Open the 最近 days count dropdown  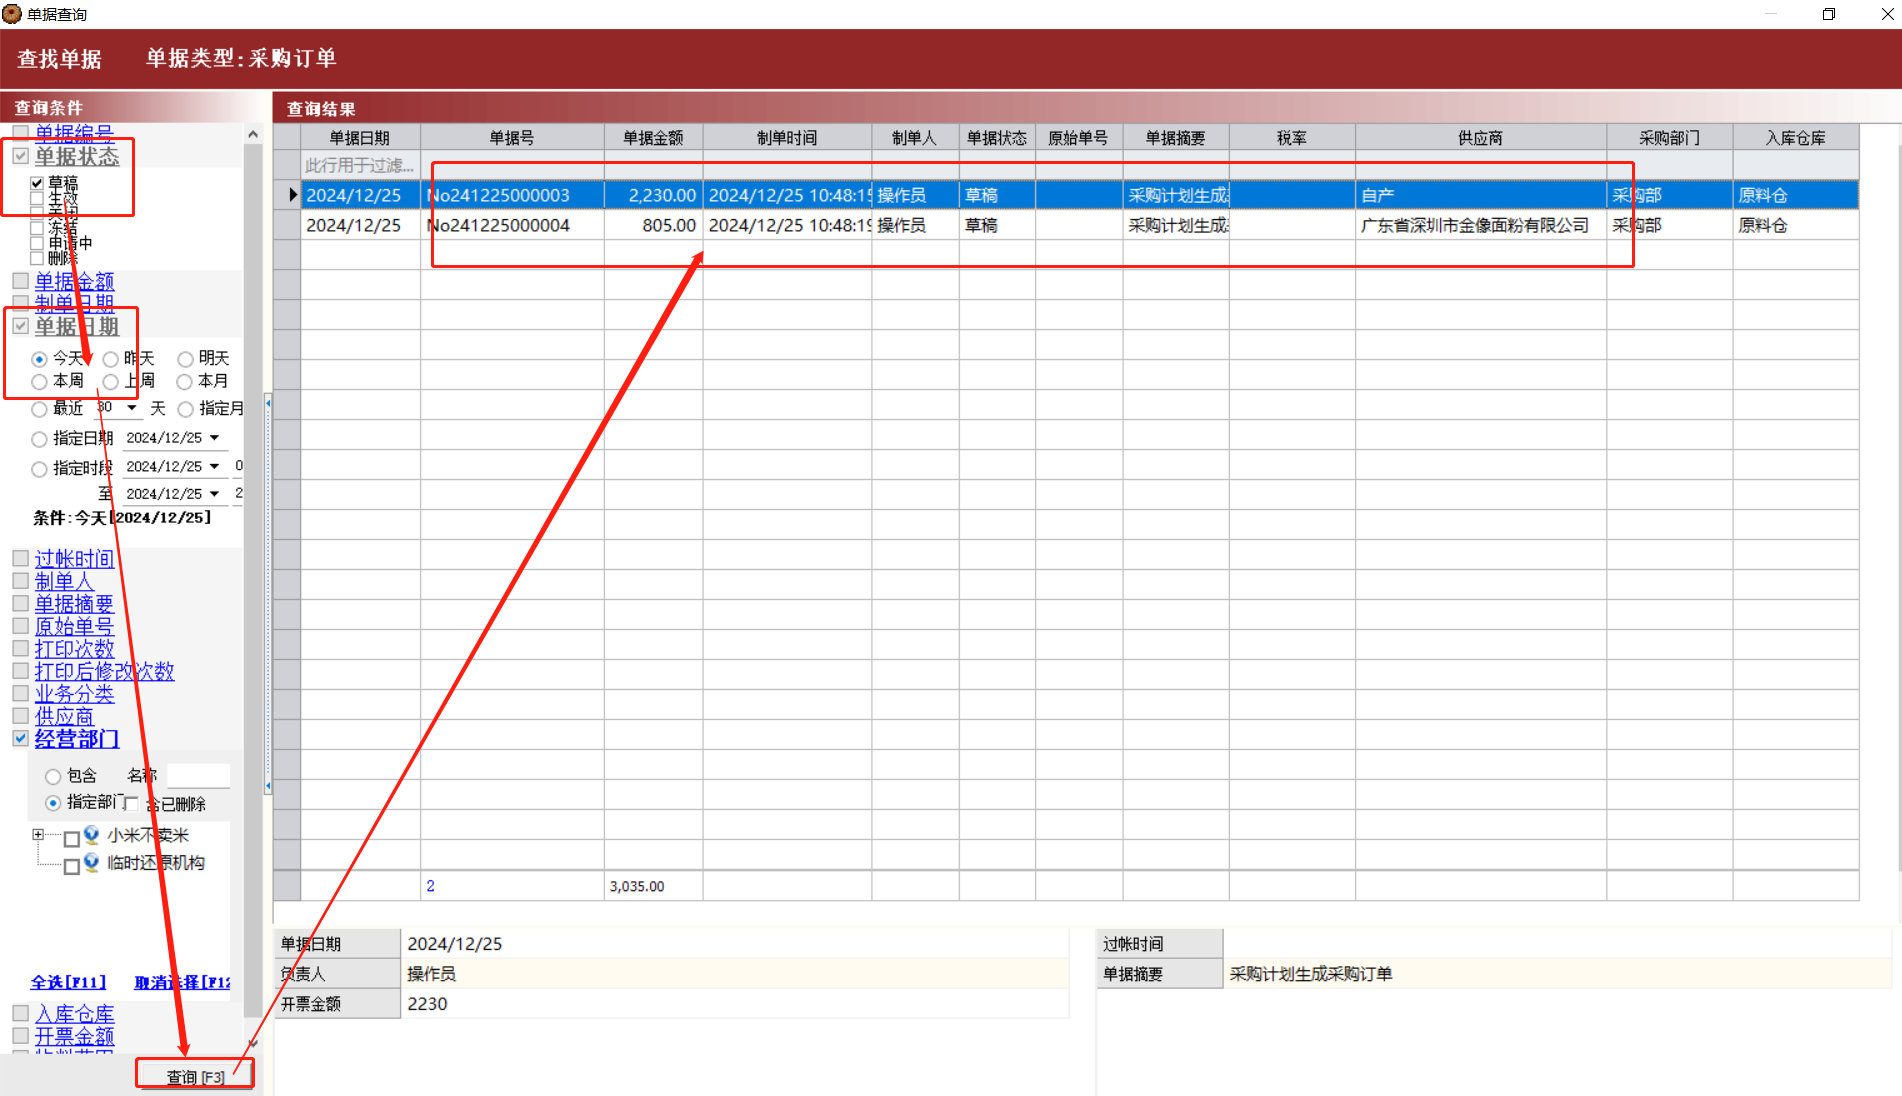point(132,408)
